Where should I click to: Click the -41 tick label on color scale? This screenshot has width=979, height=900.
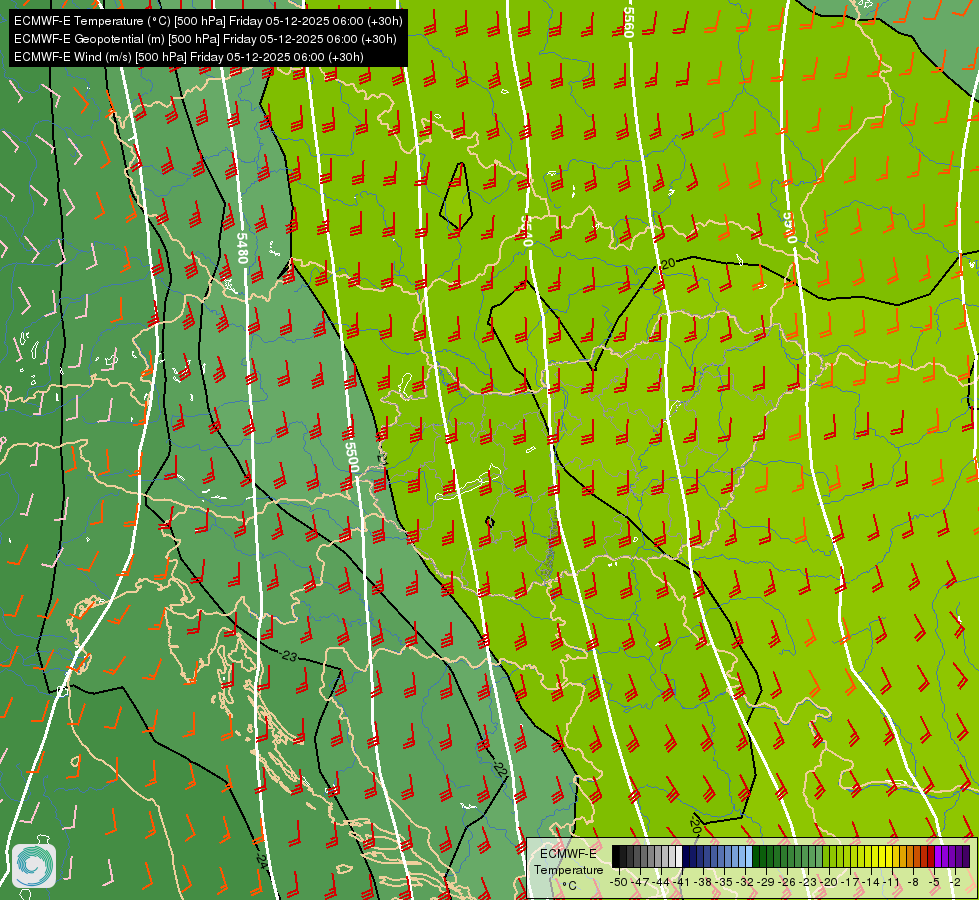click(x=681, y=883)
